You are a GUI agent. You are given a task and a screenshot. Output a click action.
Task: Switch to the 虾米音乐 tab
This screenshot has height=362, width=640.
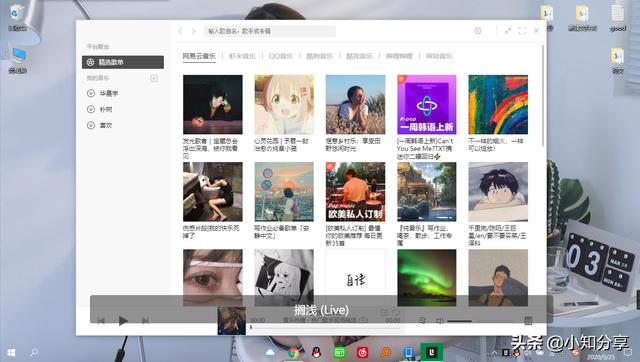pyautogui.click(x=242, y=56)
